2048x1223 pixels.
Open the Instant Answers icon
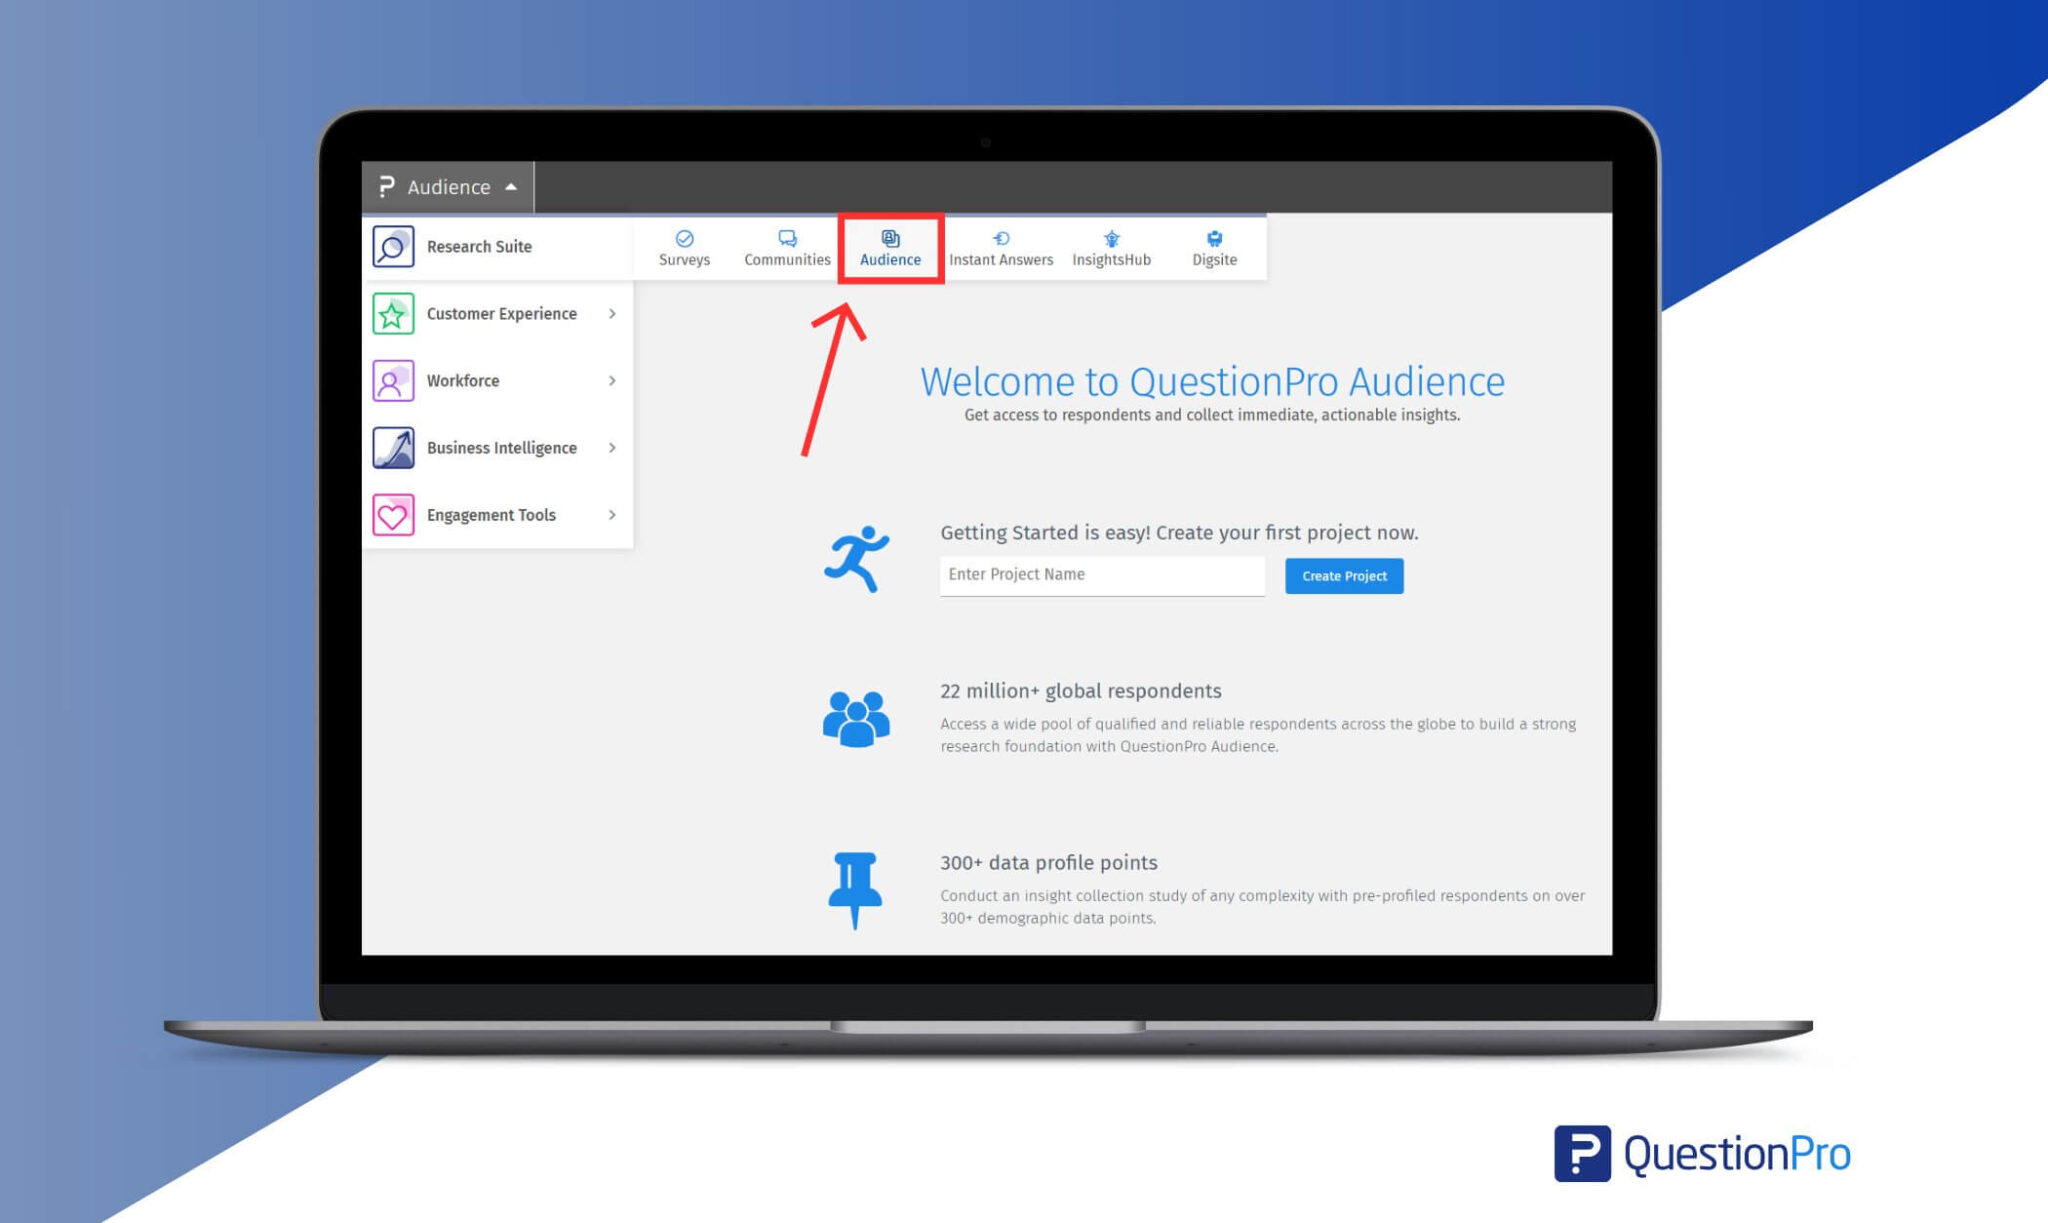(1000, 238)
